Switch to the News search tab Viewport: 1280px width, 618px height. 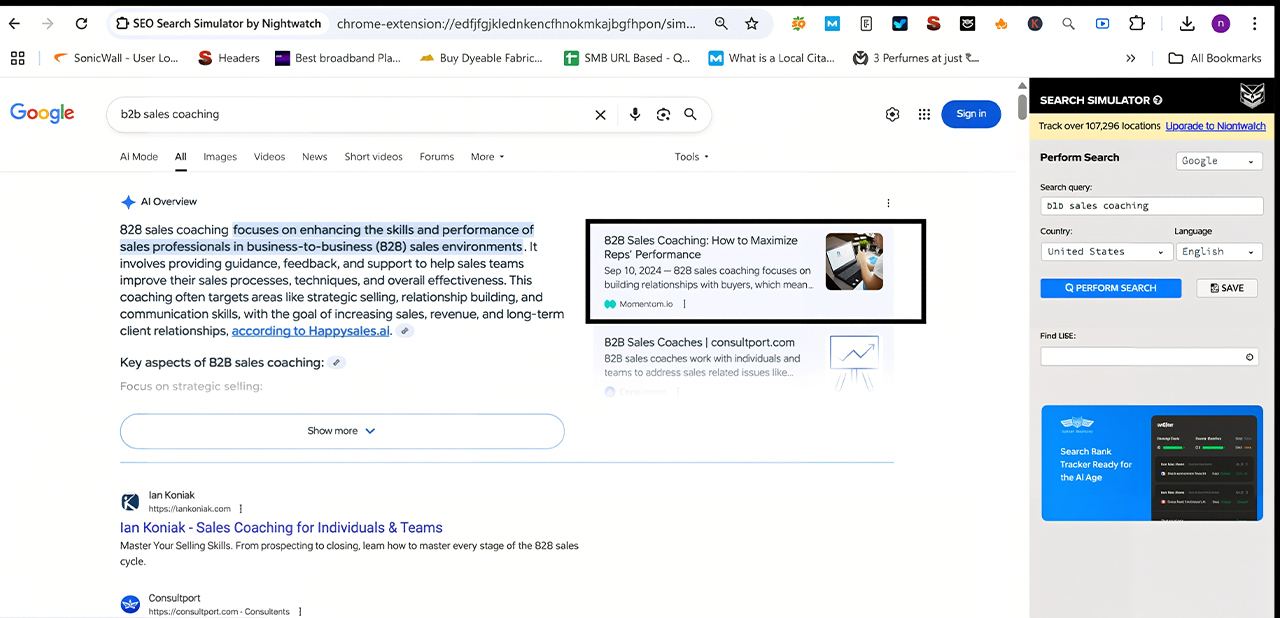pos(314,157)
